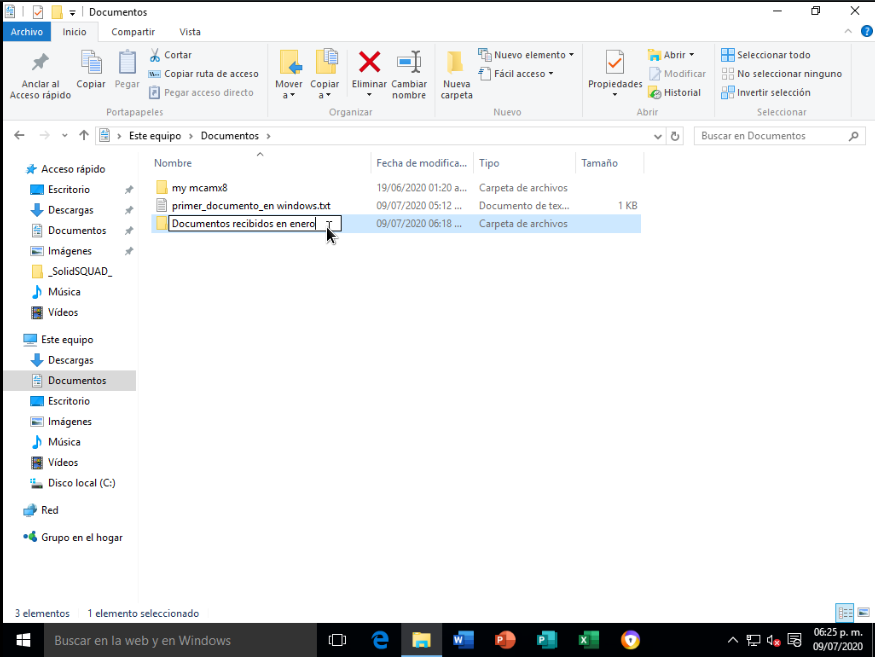Click Anclar al Acceso rápido pin icon
875x657 pixels.
40,64
